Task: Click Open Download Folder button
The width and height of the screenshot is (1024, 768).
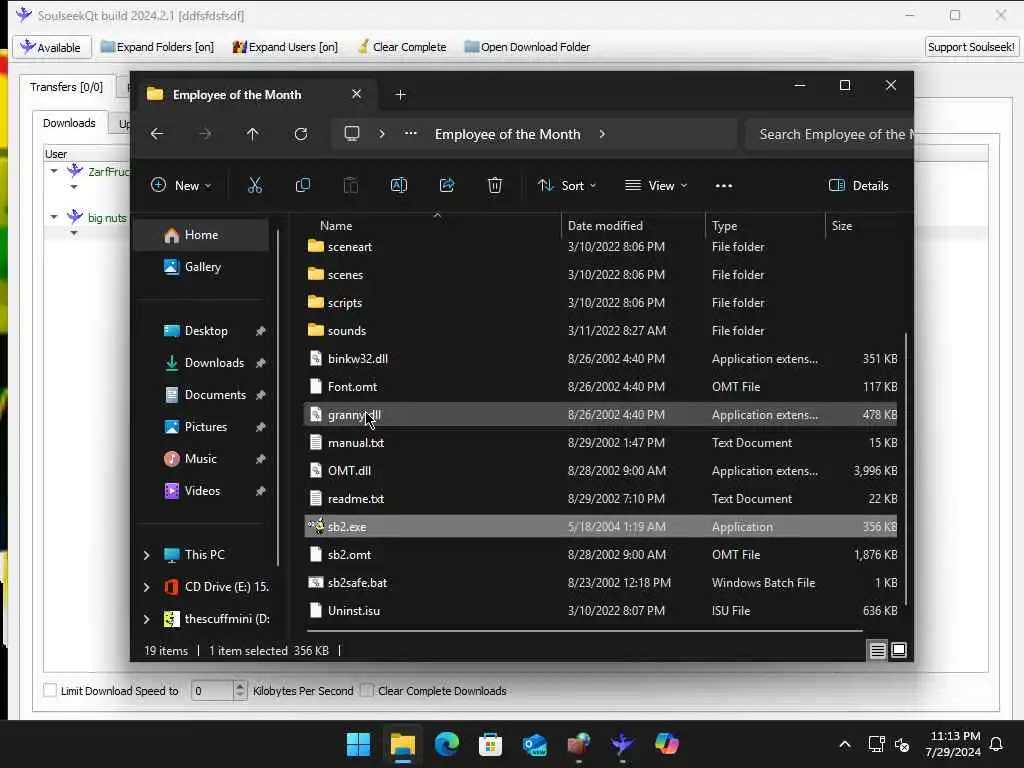Action: click(527, 47)
